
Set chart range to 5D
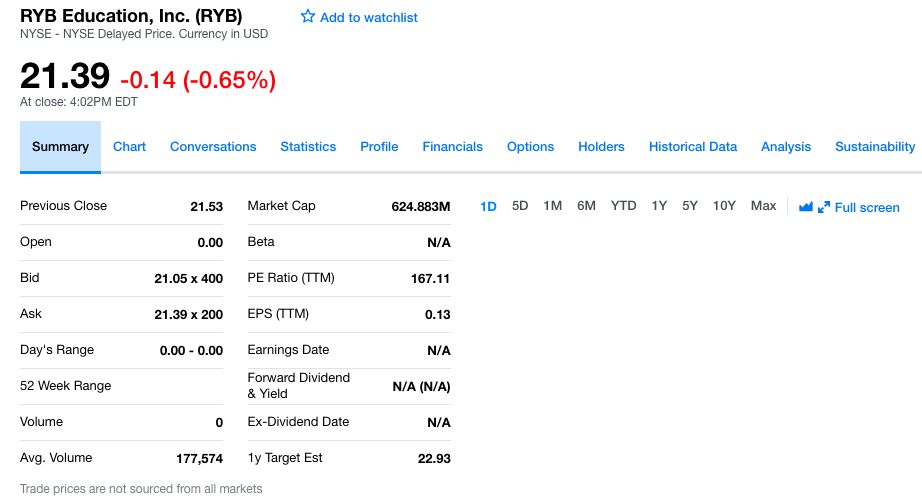tap(520, 206)
